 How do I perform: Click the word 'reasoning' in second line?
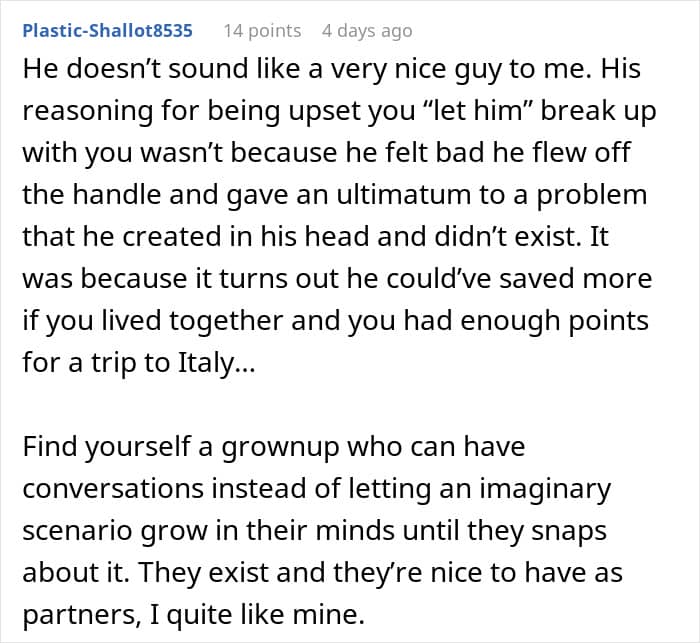88,112
